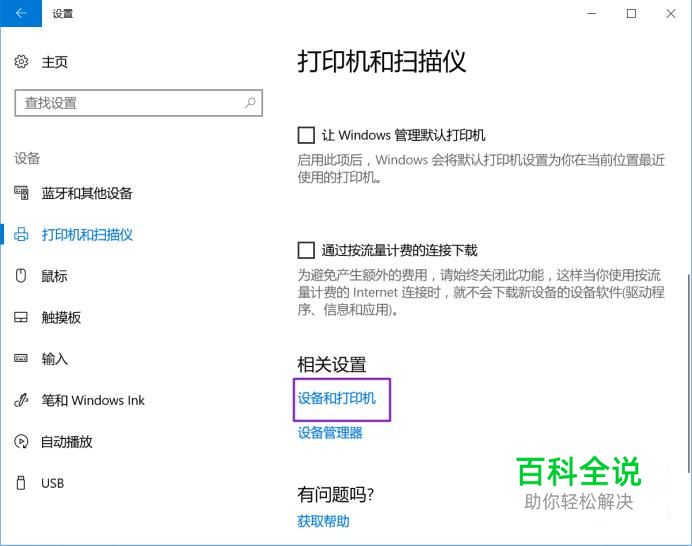692x546 pixels.
Task: Click the mouse icon in the sidebar
Action: point(21,276)
